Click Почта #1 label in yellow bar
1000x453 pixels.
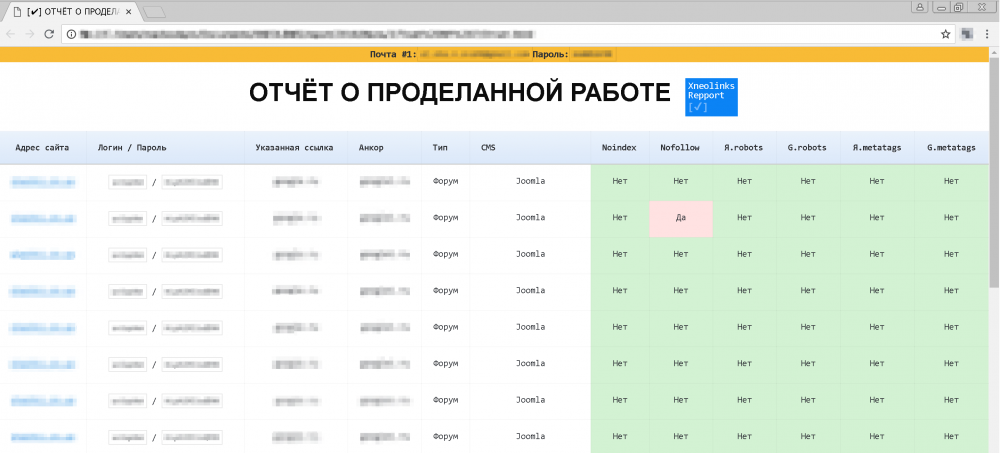point(393,54)
